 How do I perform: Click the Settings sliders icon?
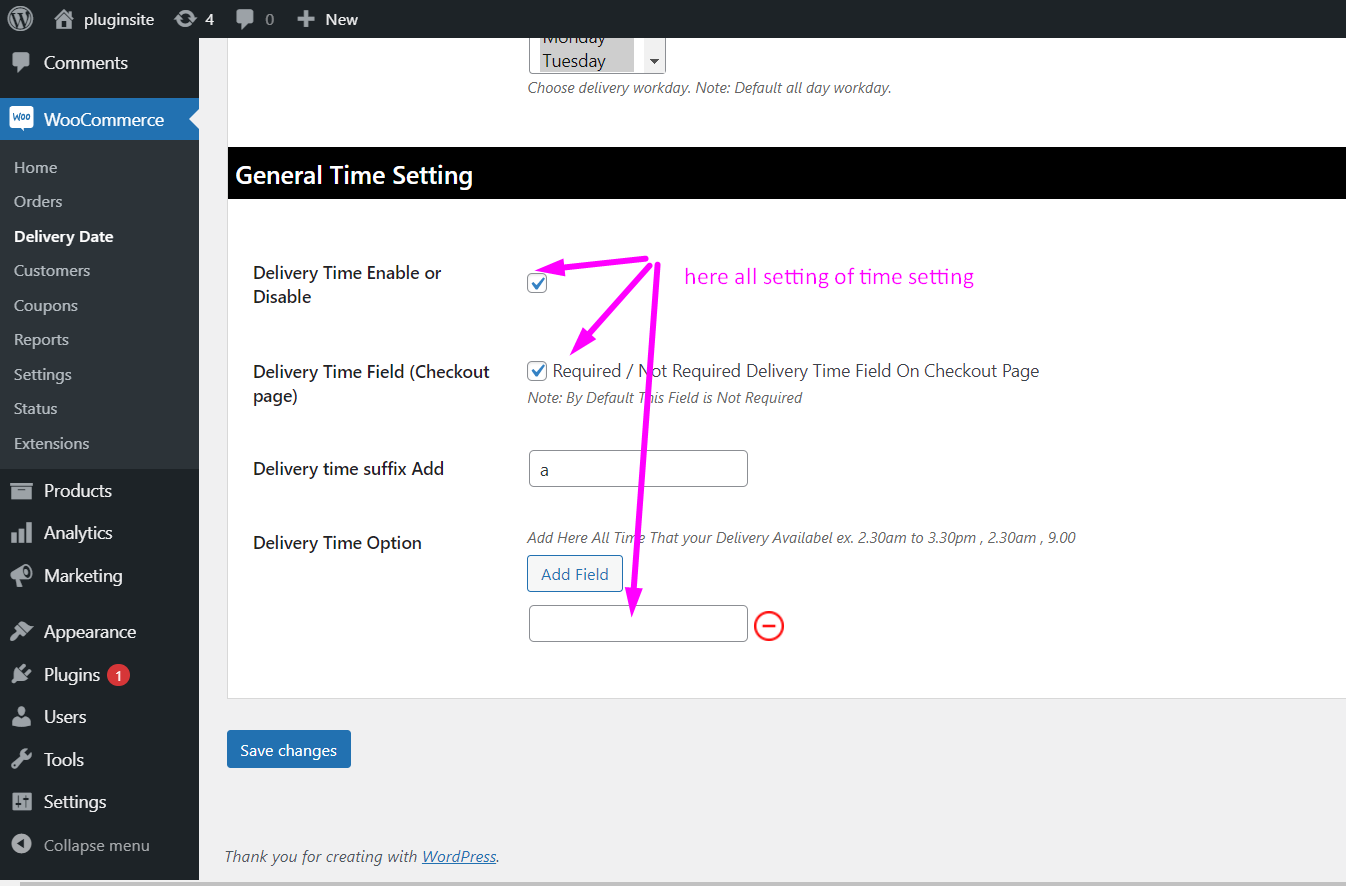21,802
